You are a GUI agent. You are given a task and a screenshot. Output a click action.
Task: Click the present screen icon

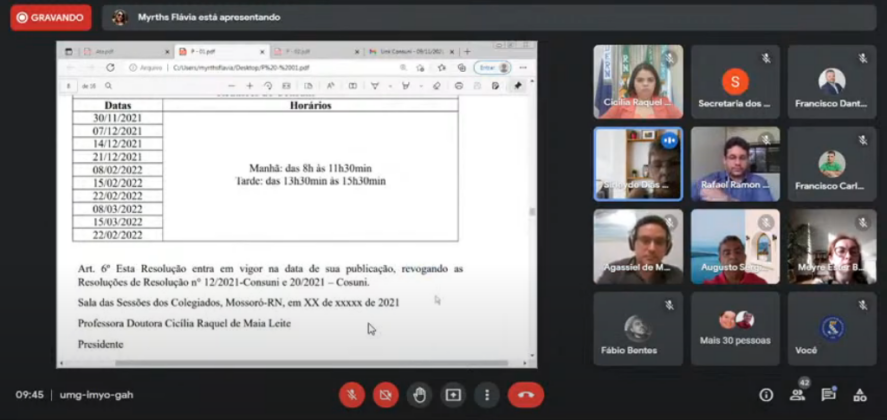point(453,395)
